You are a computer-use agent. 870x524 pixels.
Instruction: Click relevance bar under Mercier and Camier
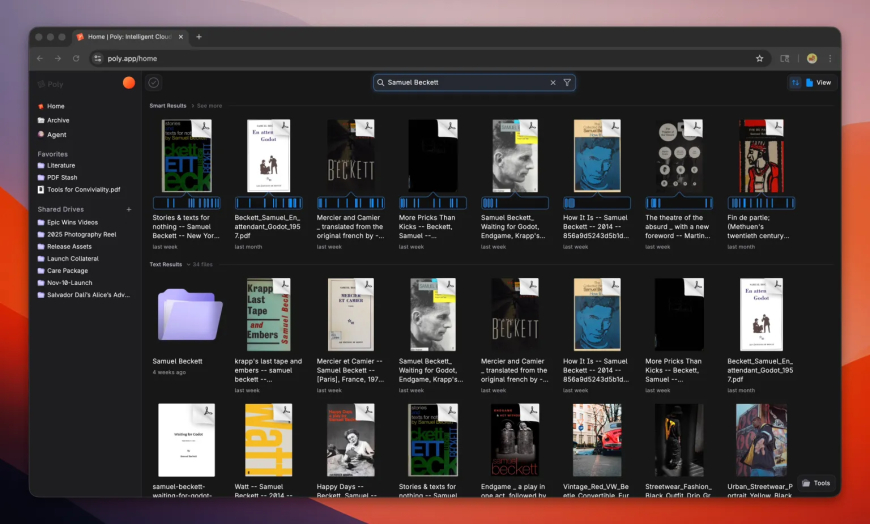click(350, 203)
